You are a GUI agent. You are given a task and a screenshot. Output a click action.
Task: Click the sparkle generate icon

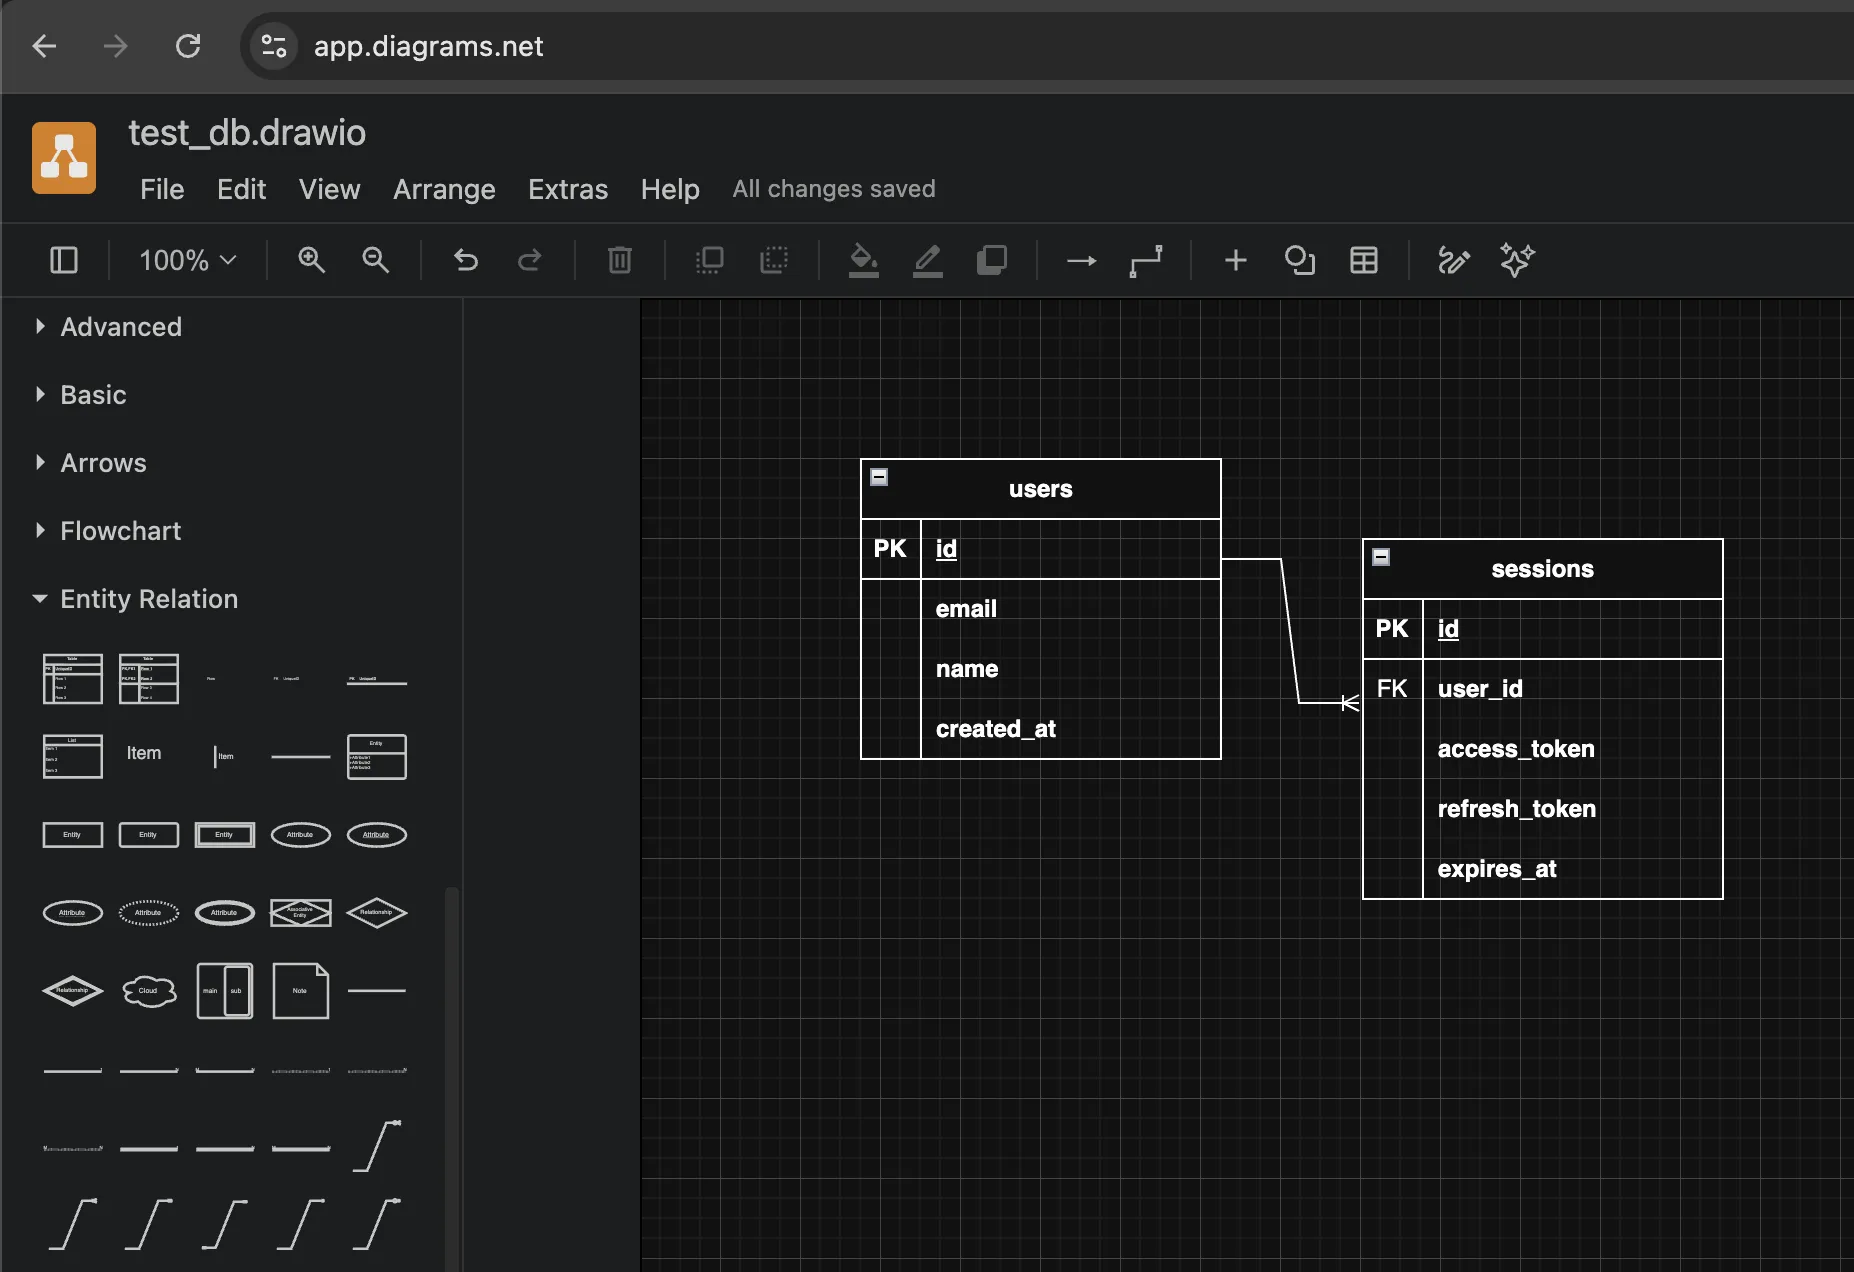1518,260
